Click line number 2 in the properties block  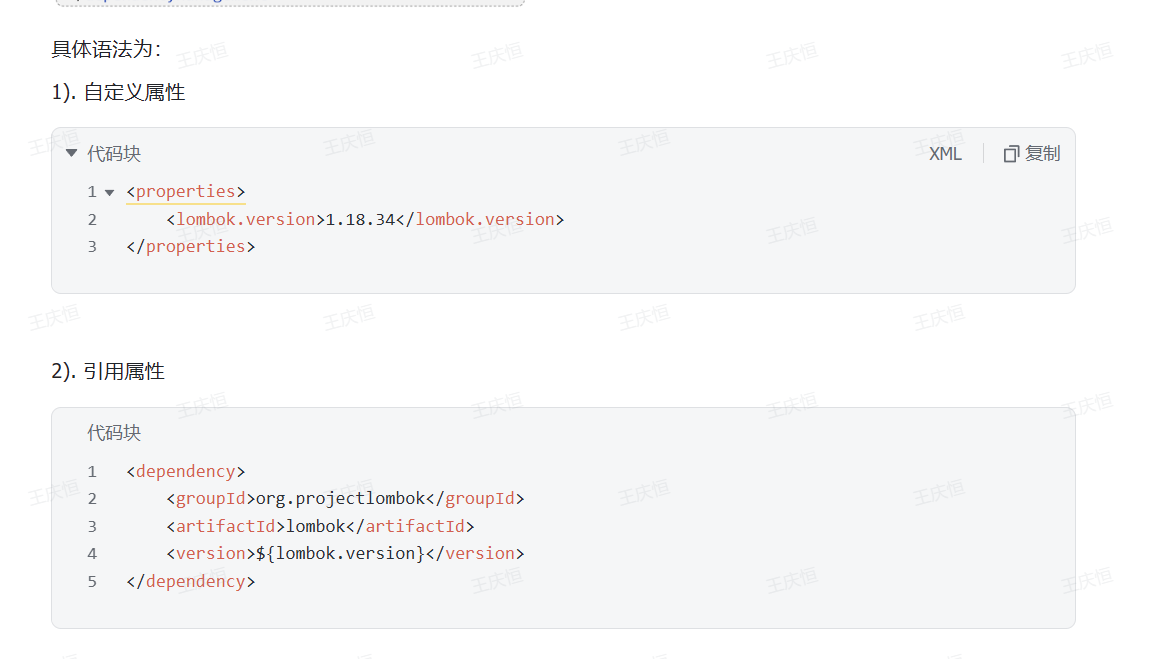point(92,219)
